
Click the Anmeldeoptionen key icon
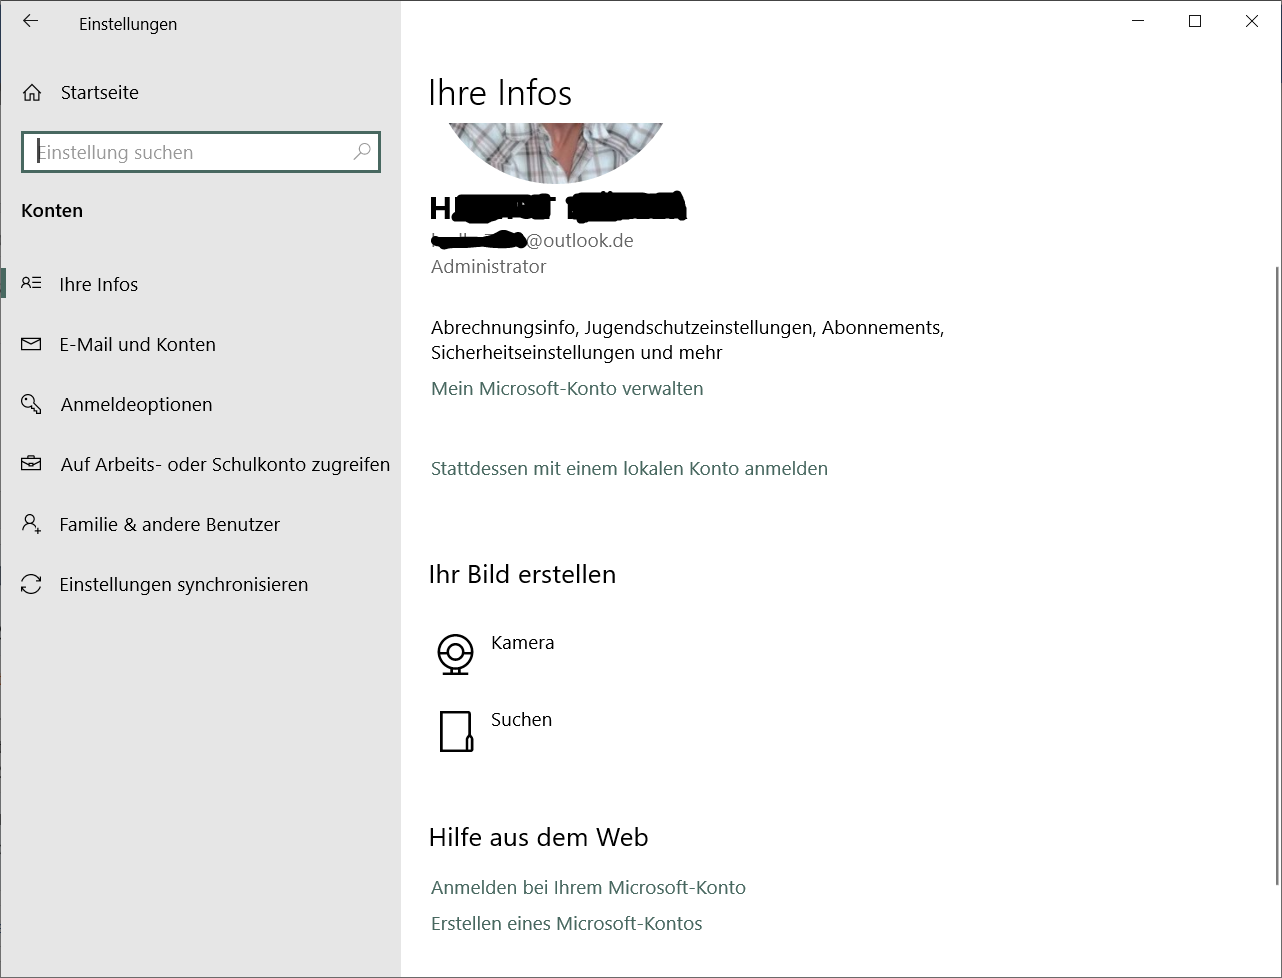pyautogui.click(x=31, y=404)
